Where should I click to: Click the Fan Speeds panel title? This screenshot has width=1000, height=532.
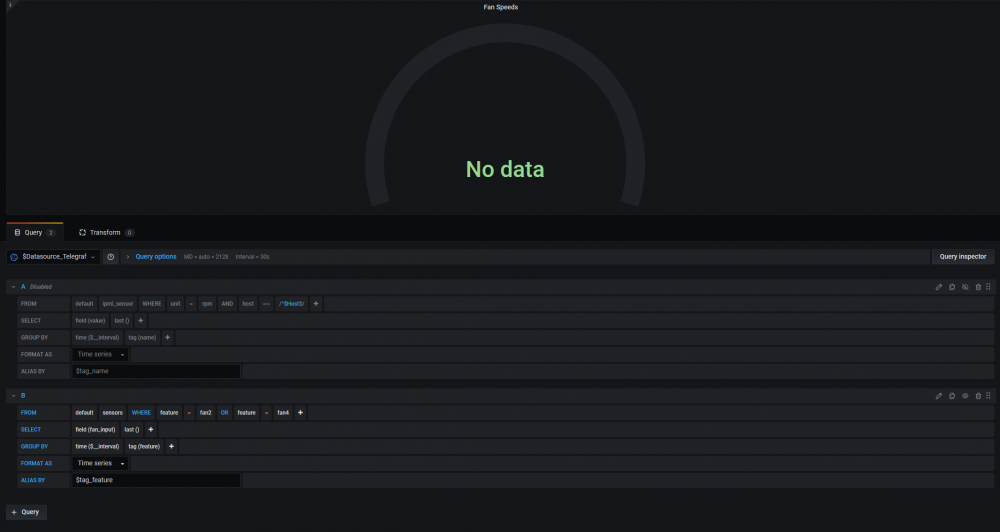501,7
